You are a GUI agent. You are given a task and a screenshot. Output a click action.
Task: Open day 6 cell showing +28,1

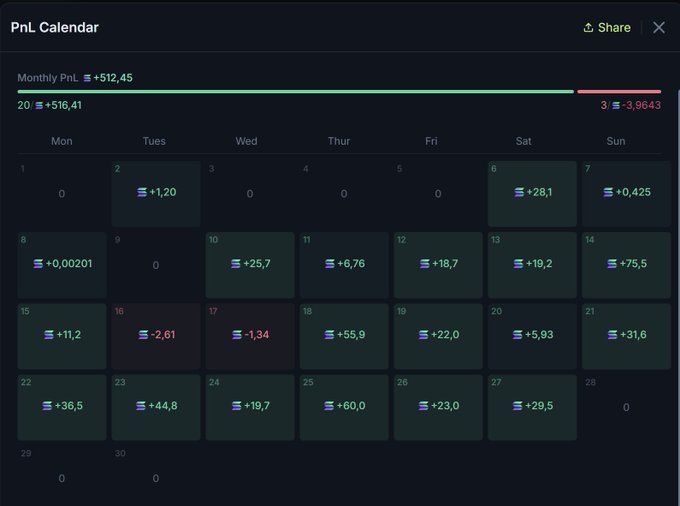click(x=532, y=194)
